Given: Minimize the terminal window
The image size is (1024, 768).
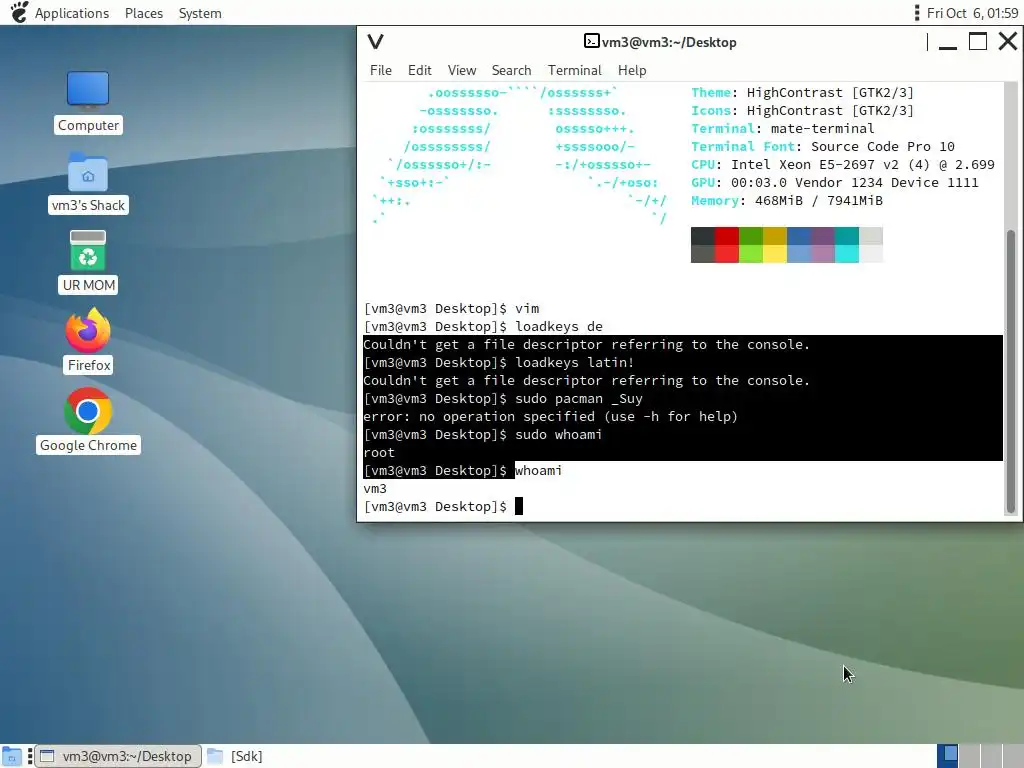Looking at the screenshot, I should (x=948, y=43).
